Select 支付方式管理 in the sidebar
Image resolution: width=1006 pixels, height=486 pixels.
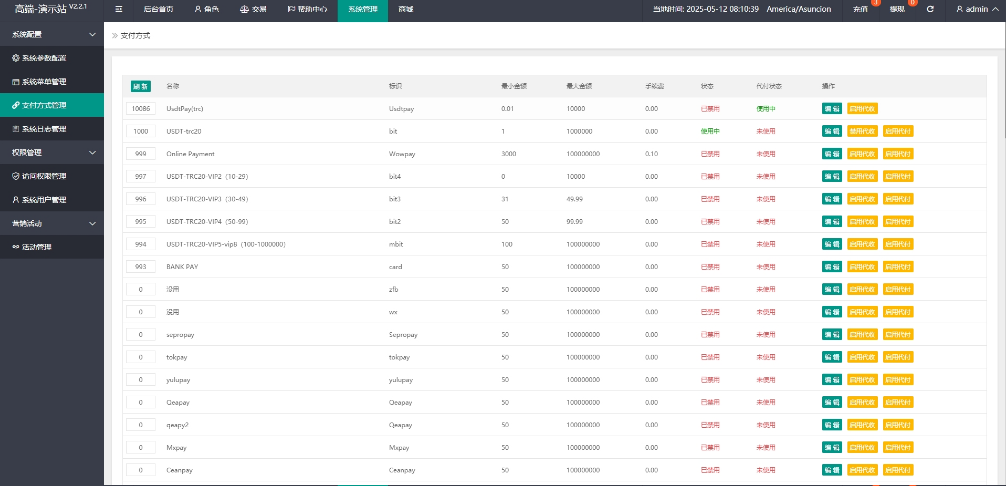[52, 105]
